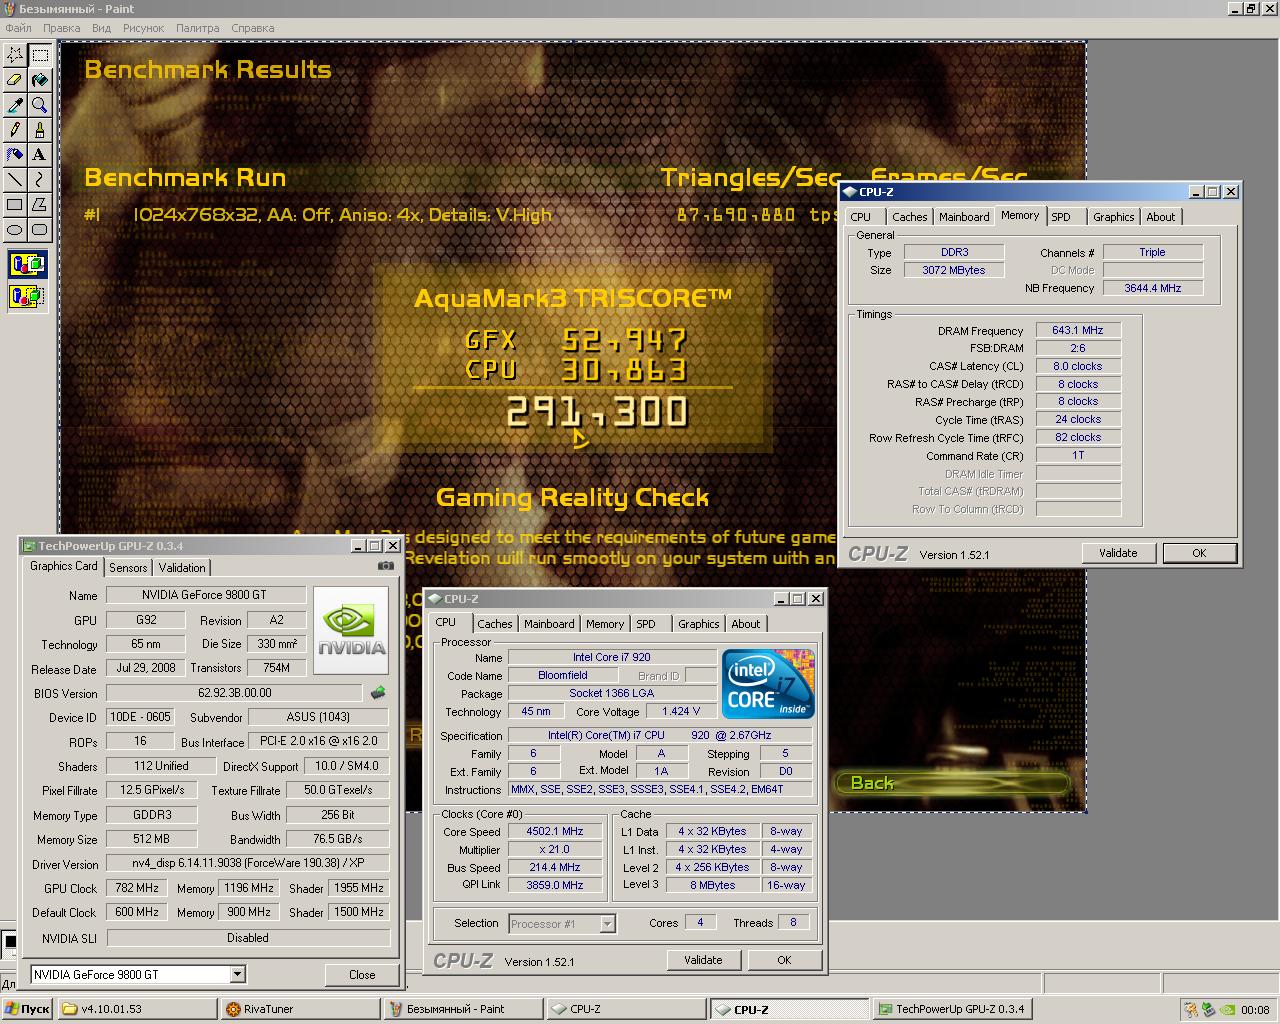The height and width of the screenshot is (1024, 1280).
Task: Click the BIOS save chip icon in GPU-Z
Action: click(x=378, y=692)
